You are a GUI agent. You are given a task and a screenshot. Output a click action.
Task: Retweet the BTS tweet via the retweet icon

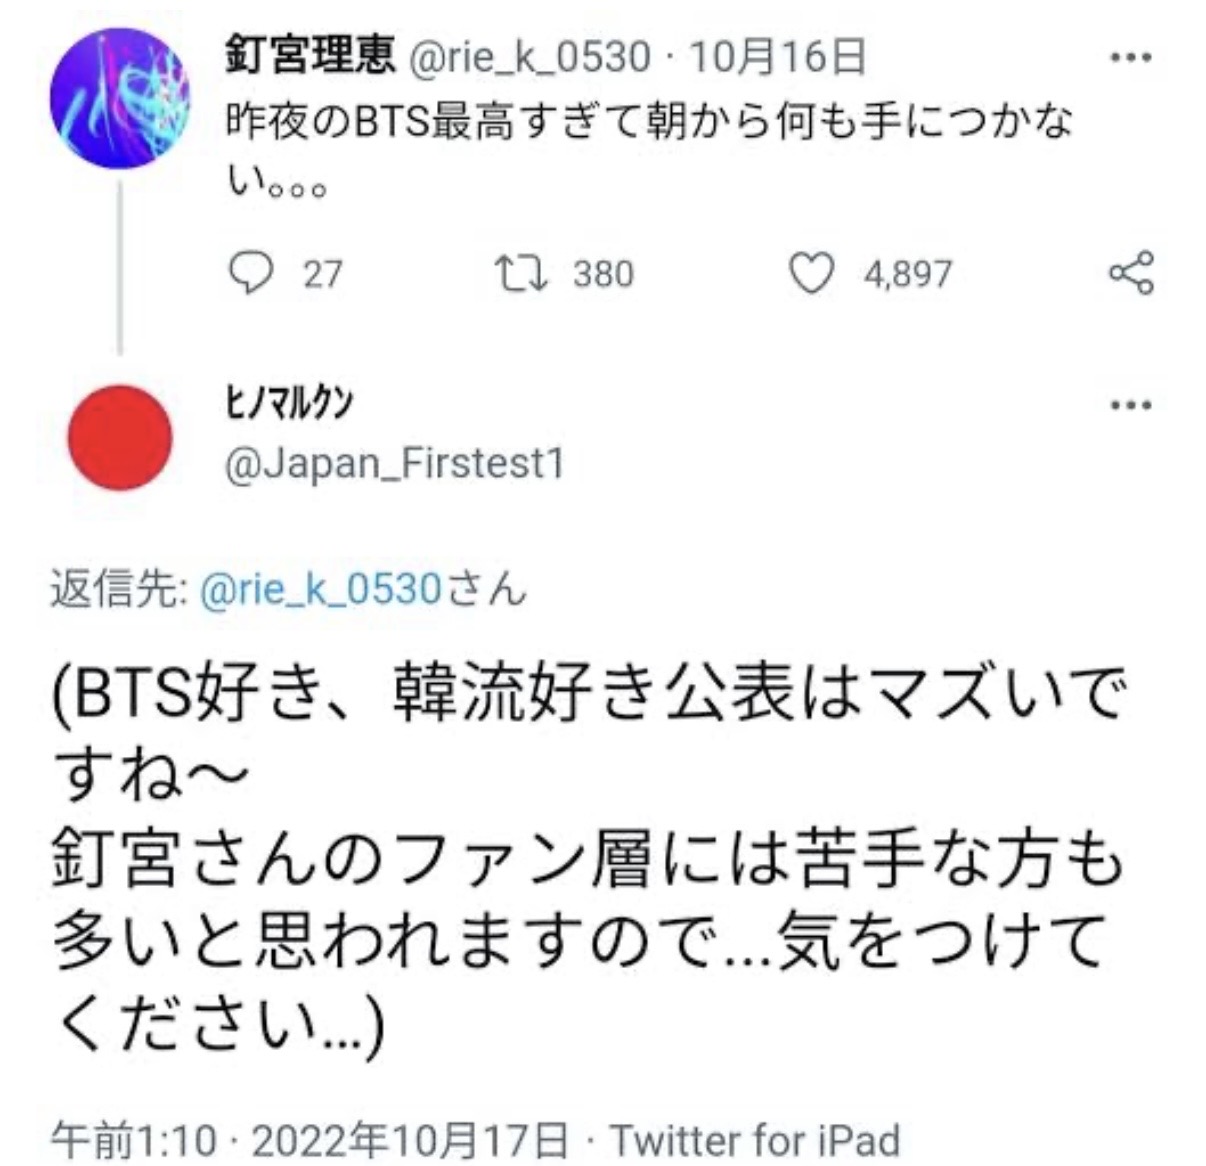click(521, 273)
